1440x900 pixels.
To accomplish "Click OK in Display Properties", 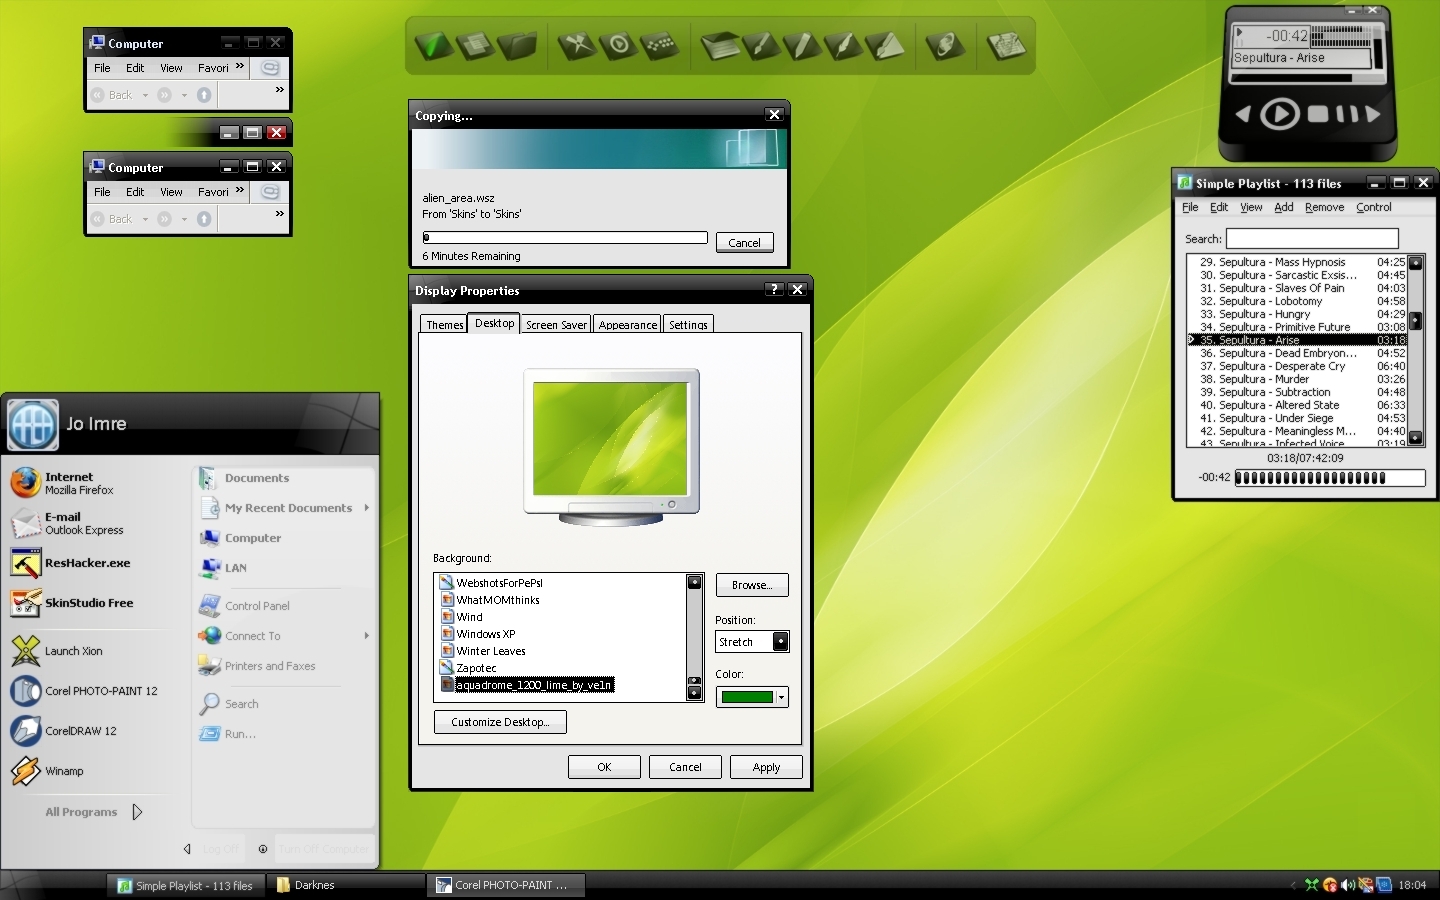I will tap(604, 767).
